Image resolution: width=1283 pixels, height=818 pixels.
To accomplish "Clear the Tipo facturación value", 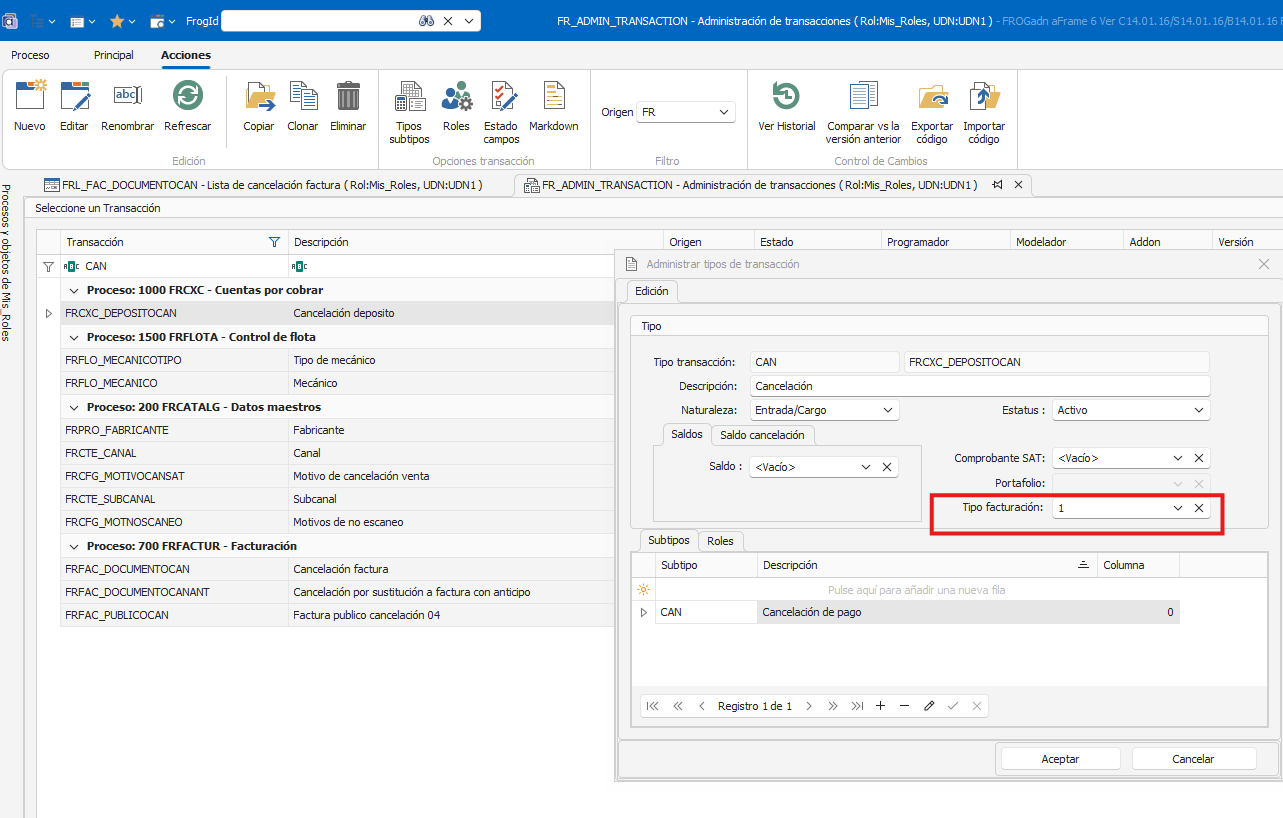I will point(1199,508).
